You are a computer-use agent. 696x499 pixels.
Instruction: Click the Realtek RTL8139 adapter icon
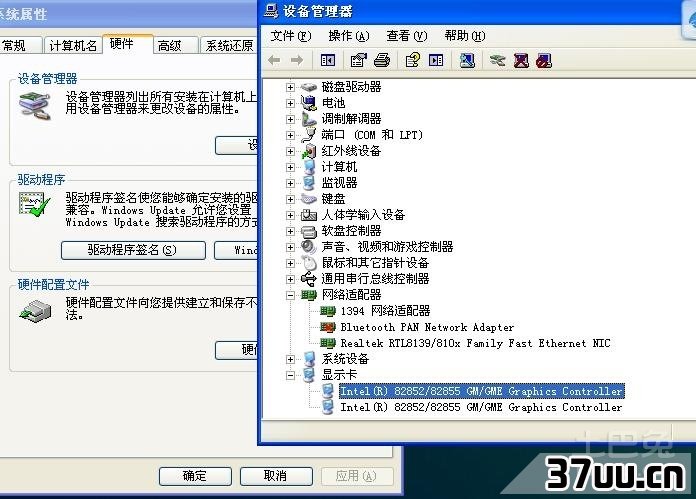[328, 343]
